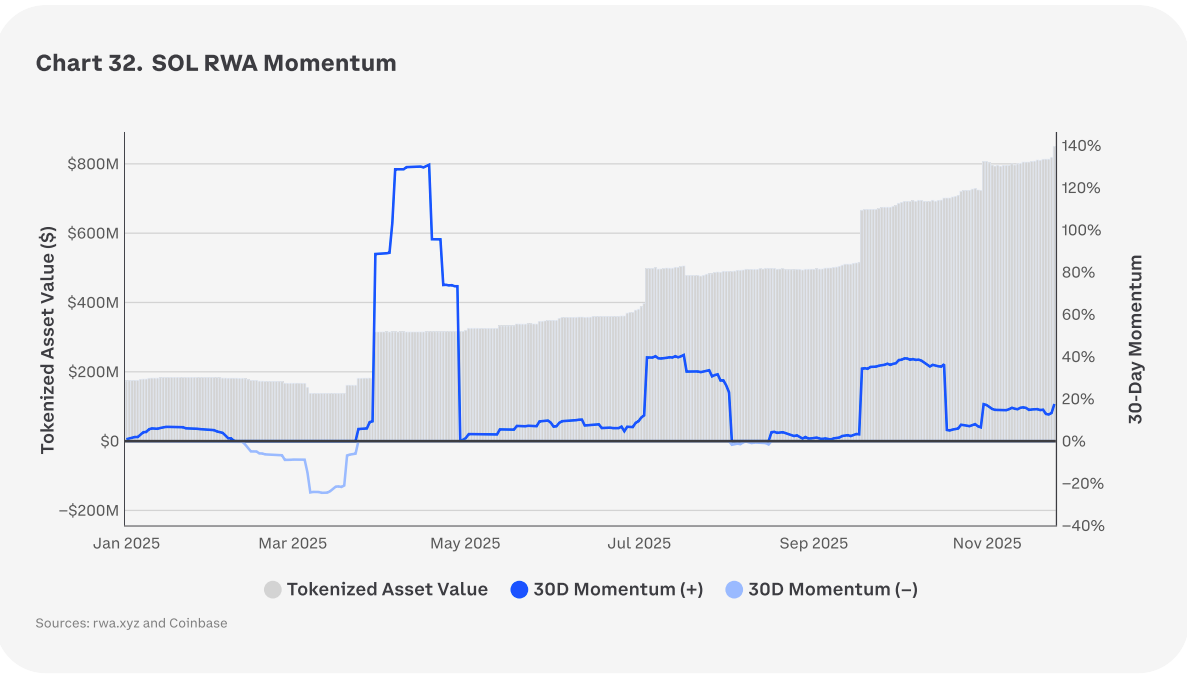Click the 140% right axis label
Viewport: 1187px width, 674px height.
(1081, 146)
